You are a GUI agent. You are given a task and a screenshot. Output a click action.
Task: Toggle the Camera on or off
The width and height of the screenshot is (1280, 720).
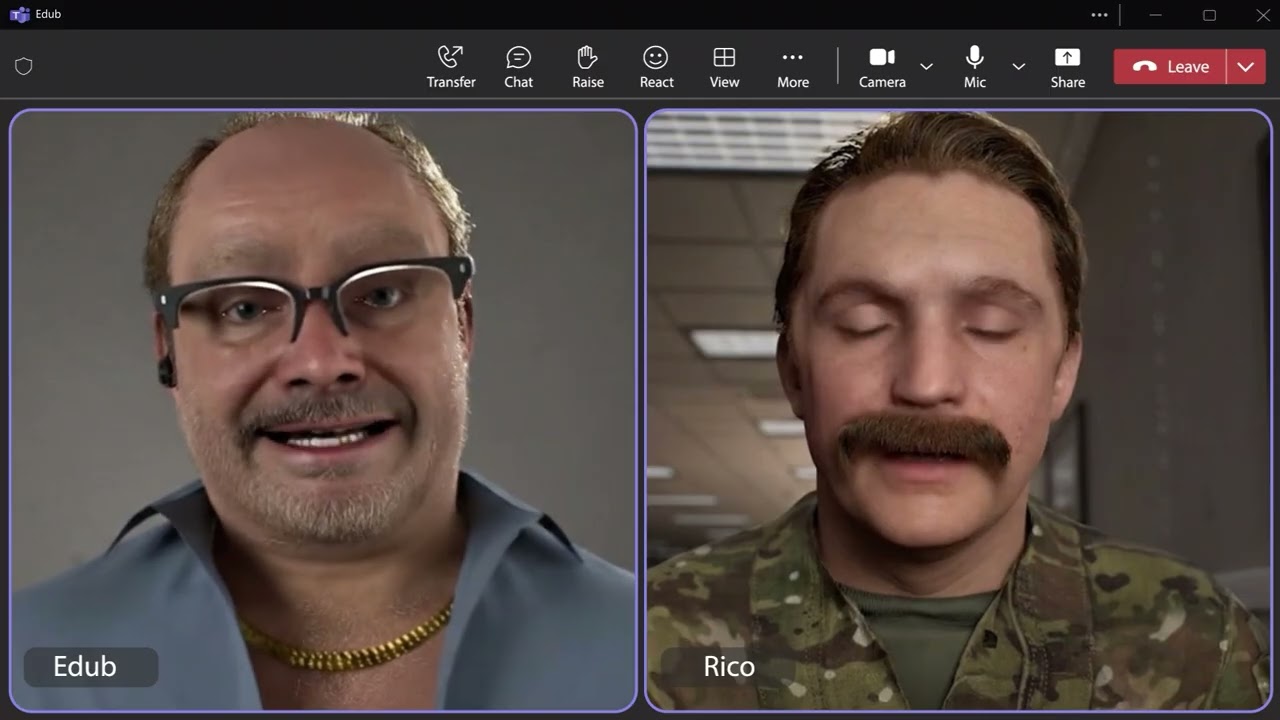[x=882, y=67]
